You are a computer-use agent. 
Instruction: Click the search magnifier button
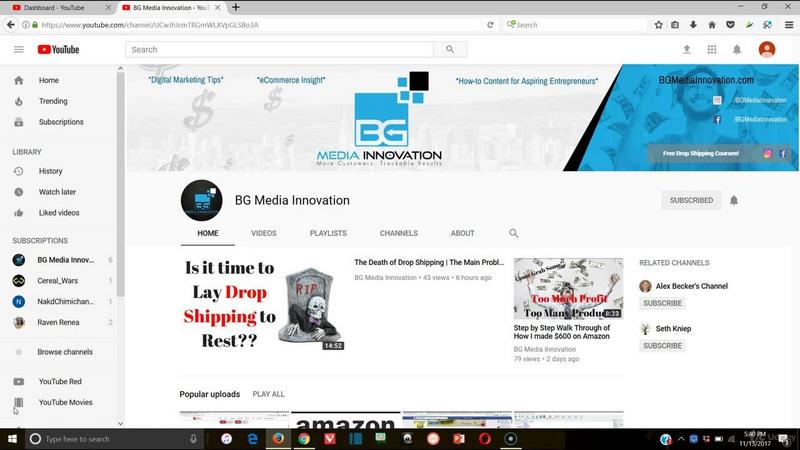(x=449, y=49)
